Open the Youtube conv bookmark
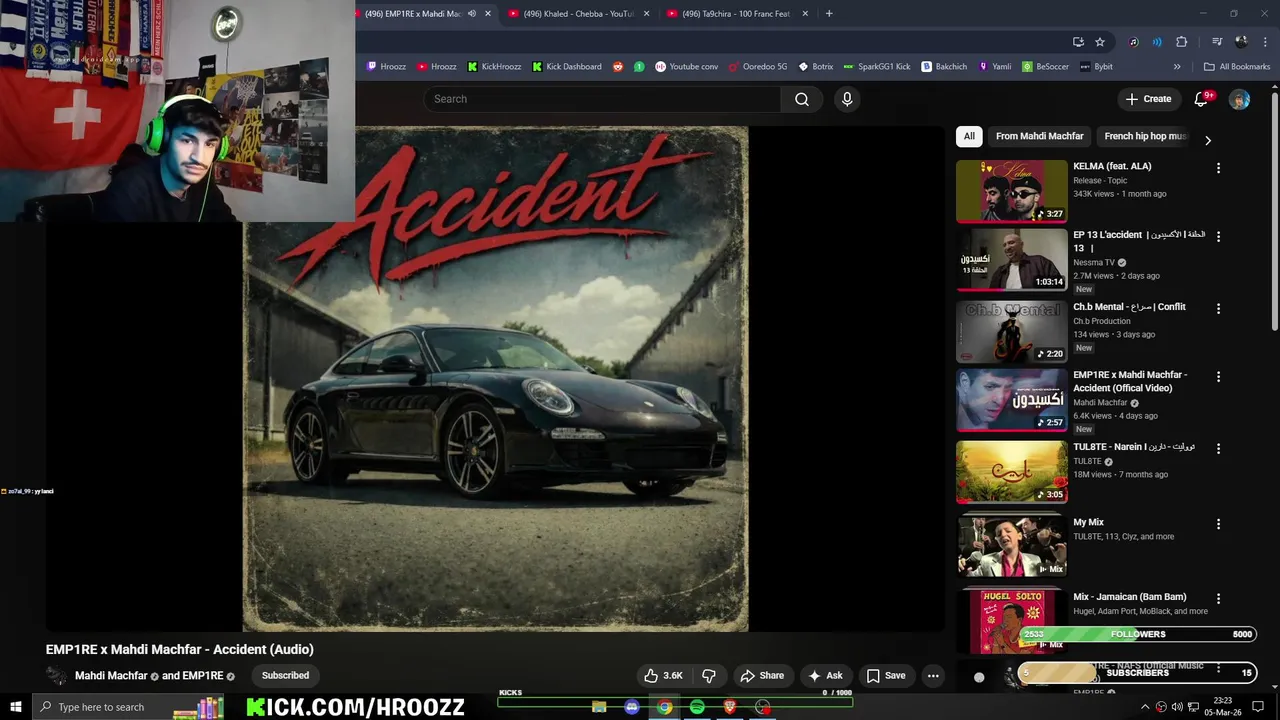The width and height of the screenshot is (1280, 720). (686, 66)
